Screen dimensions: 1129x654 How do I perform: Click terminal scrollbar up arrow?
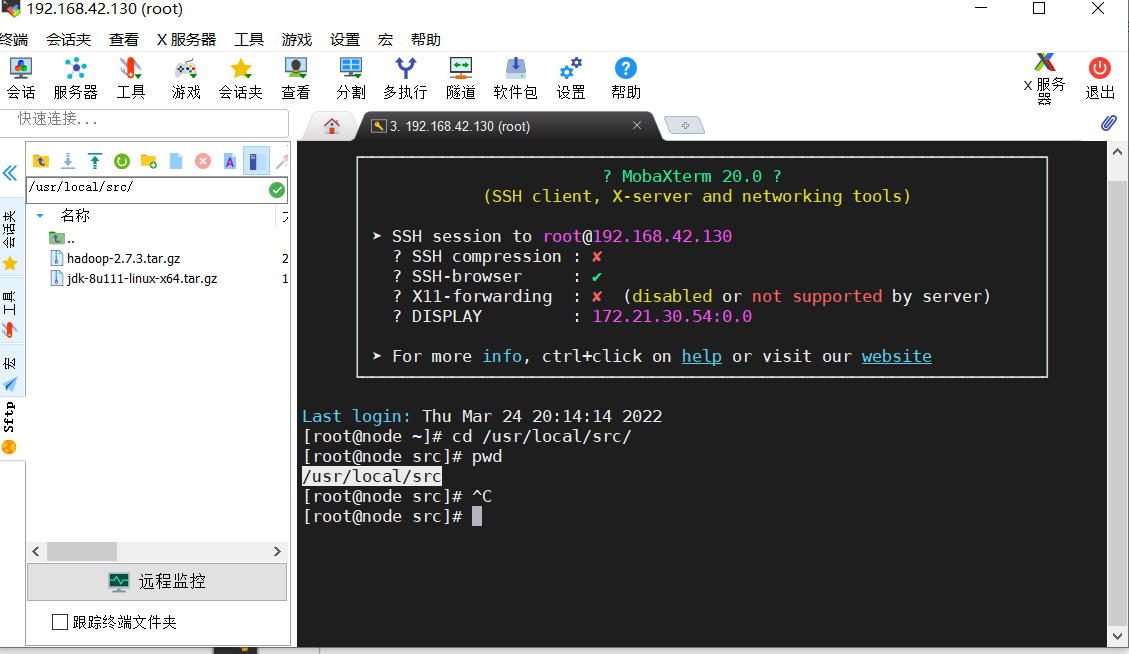(x=1117, y=152)
